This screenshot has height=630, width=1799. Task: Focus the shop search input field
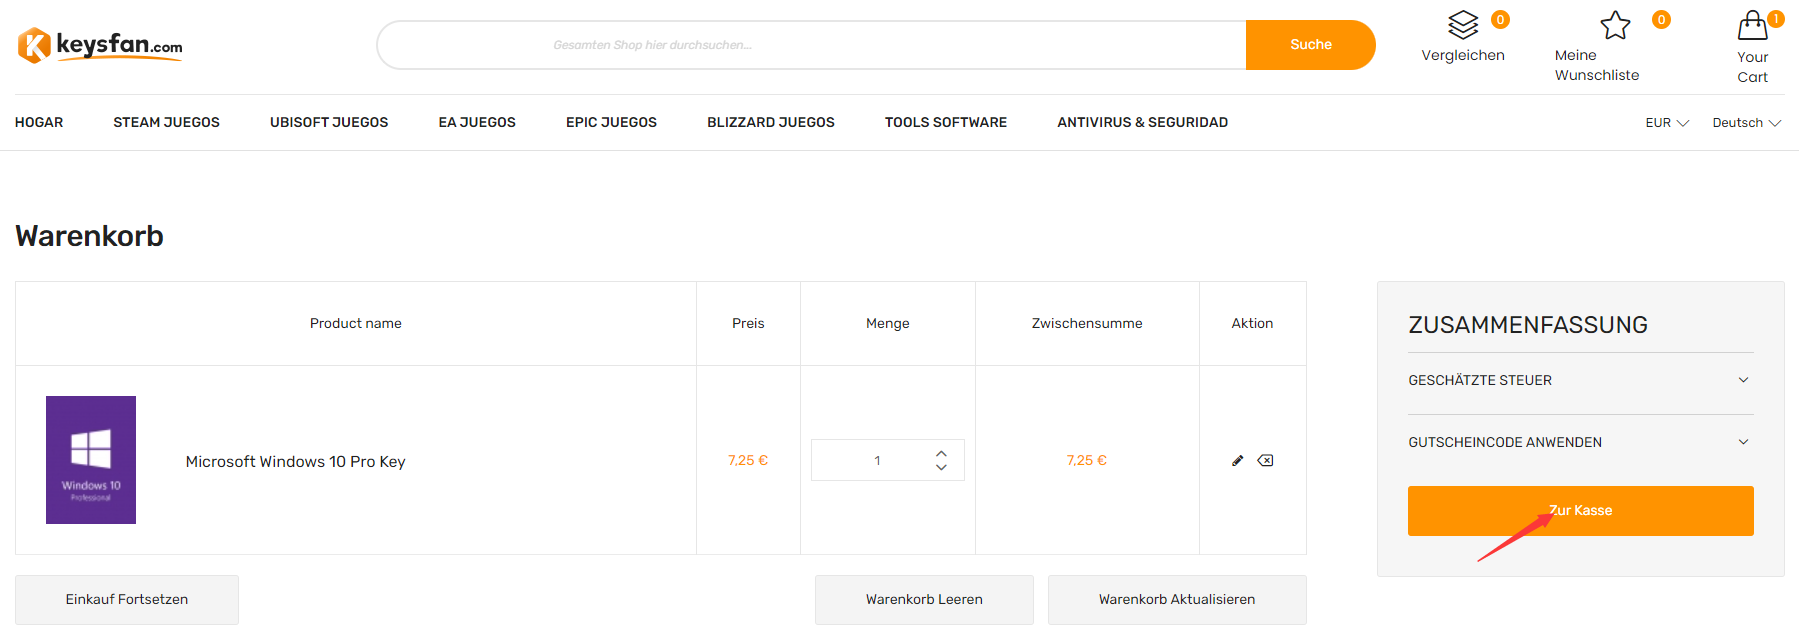point(812,45)
